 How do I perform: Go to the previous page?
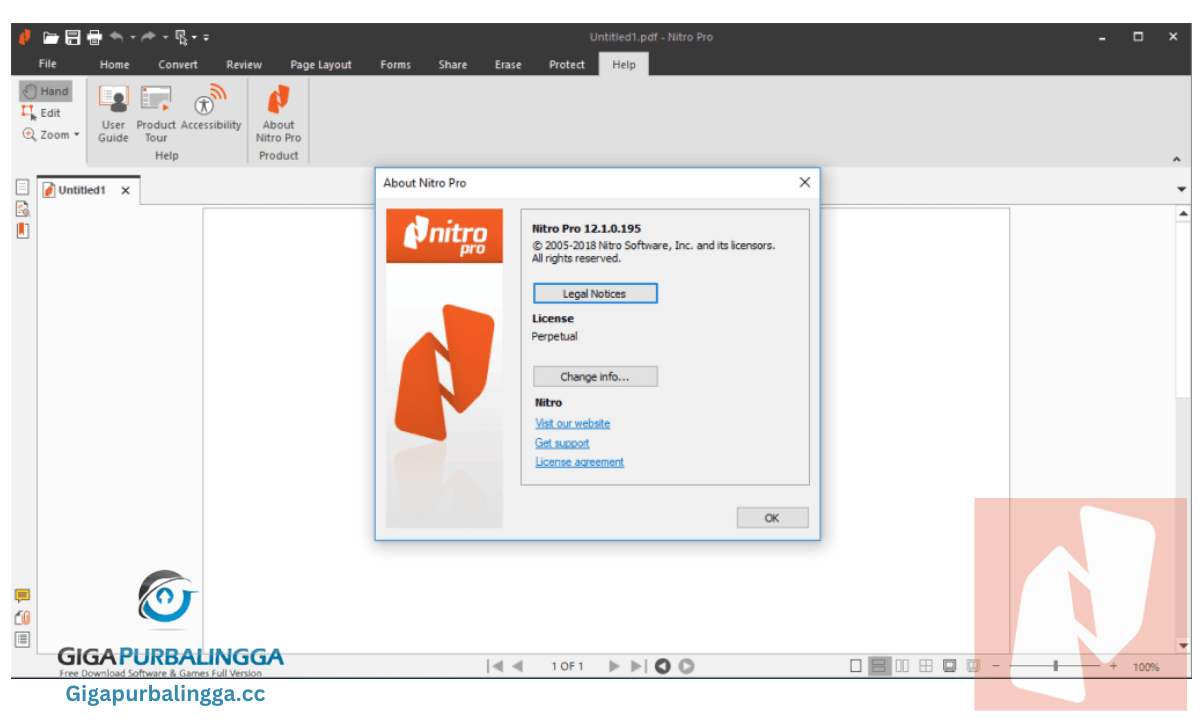[518, 666]
